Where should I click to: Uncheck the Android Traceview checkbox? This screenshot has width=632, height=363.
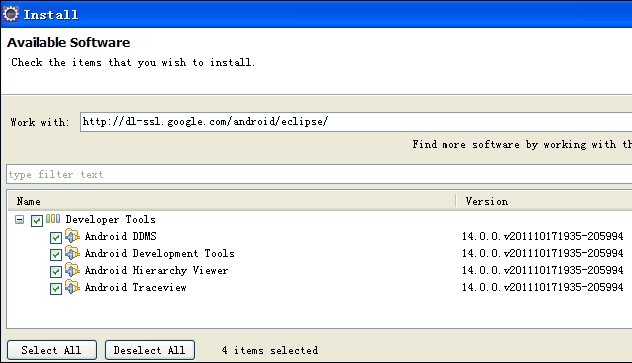point(56,289)
